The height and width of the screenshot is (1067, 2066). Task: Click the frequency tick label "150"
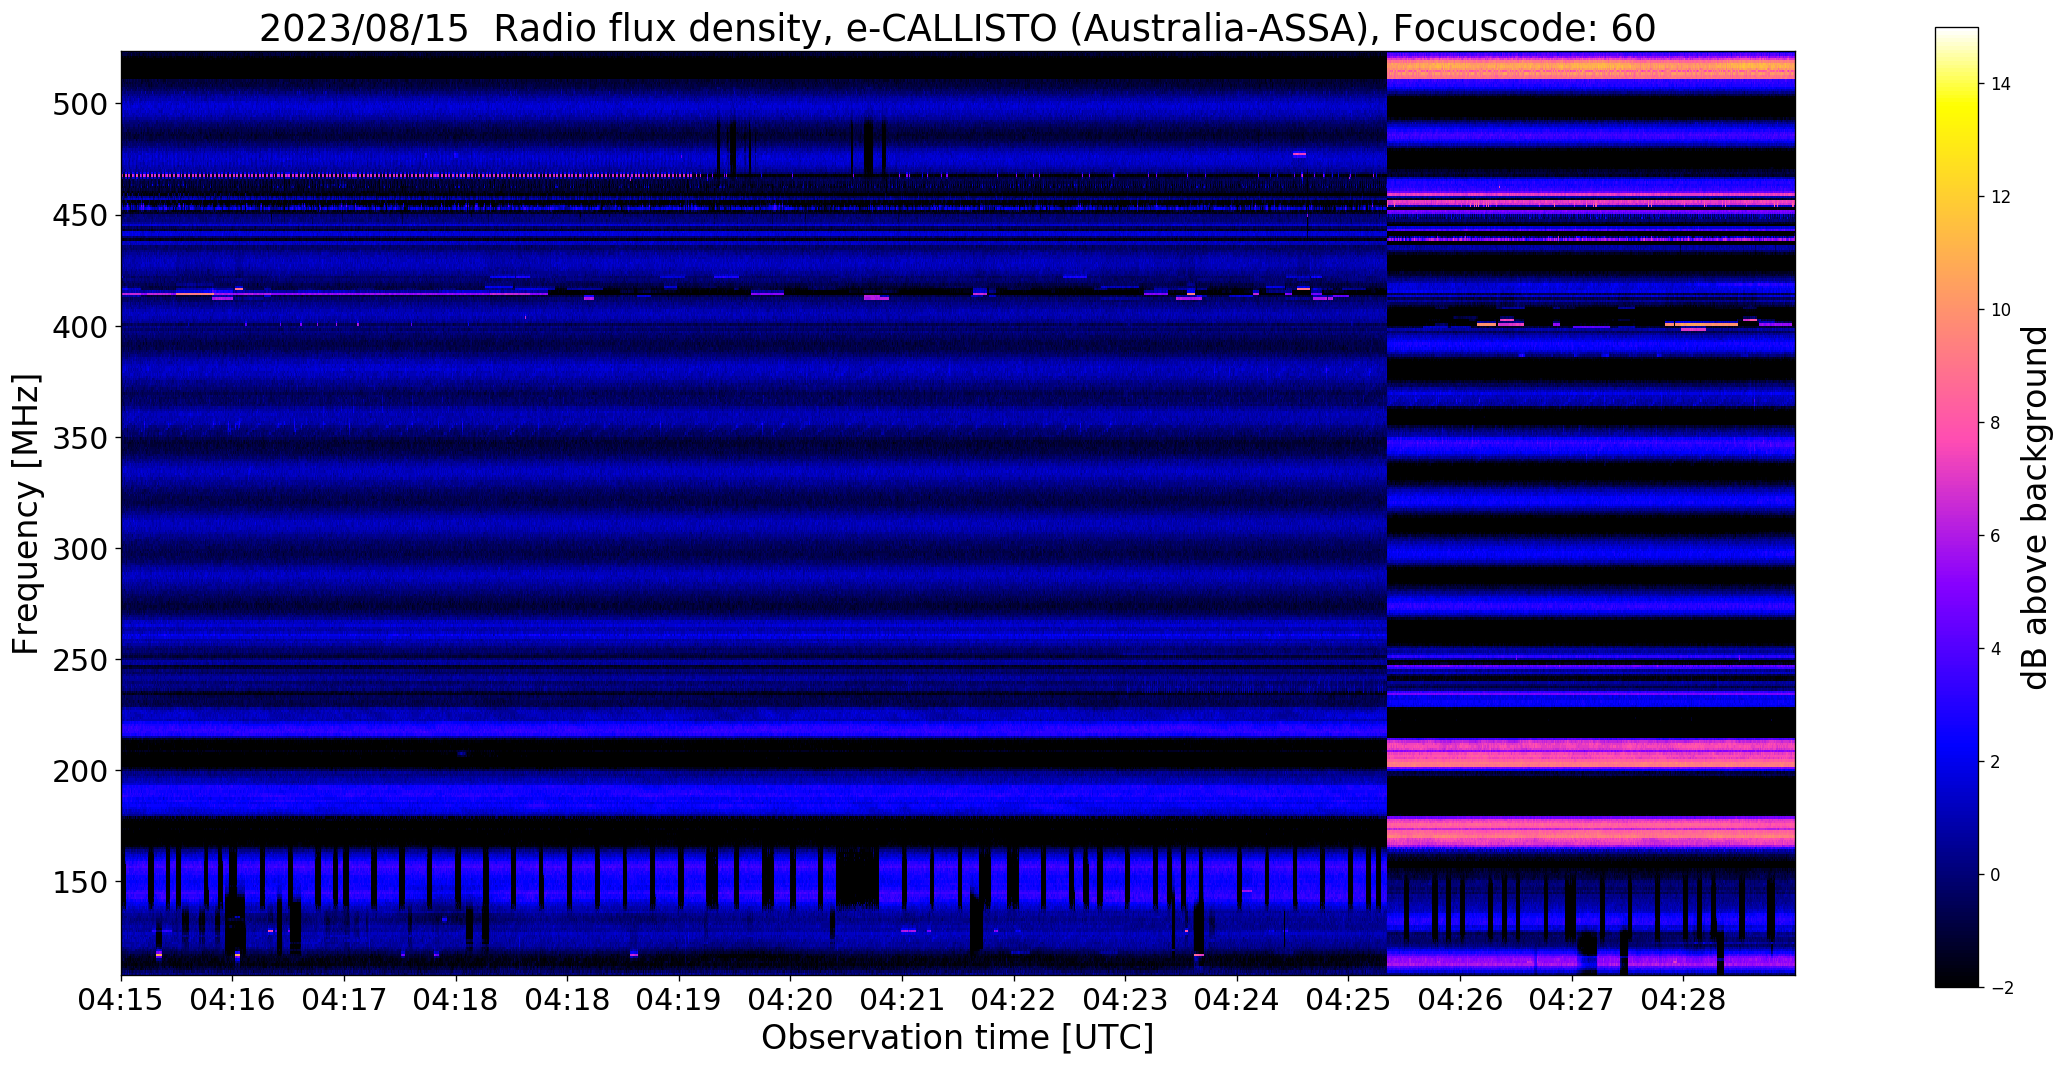point(83,882)
